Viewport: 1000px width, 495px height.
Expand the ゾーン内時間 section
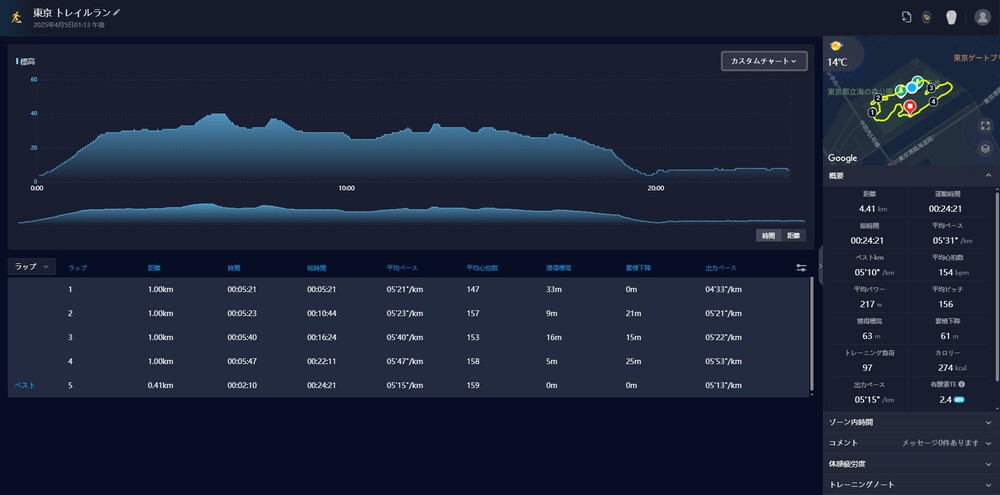pyautogui.click(x=988, y=423)
